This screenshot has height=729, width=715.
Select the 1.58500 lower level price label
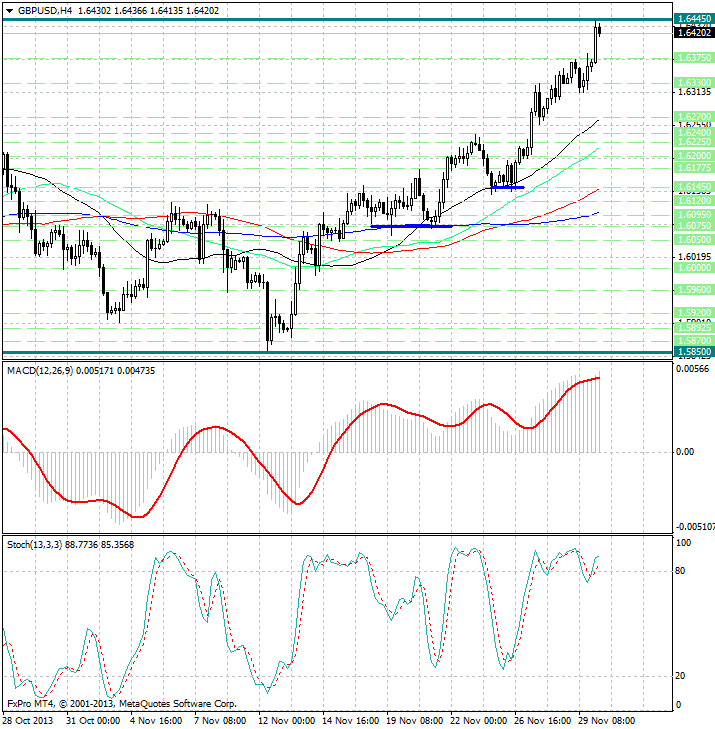click(694, 351)
